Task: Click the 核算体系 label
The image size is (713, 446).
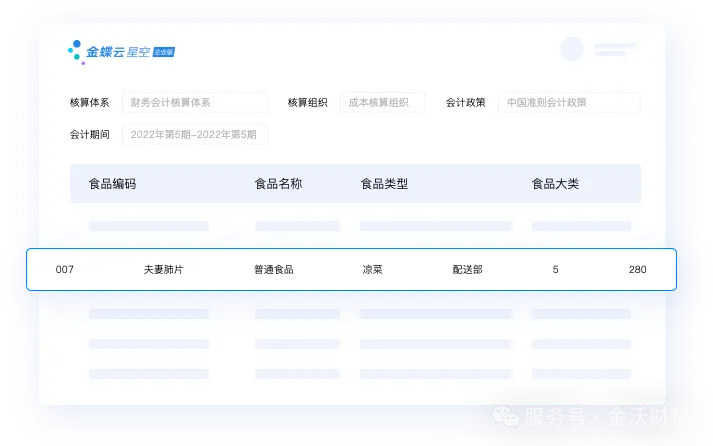Action: pos(90,103)
